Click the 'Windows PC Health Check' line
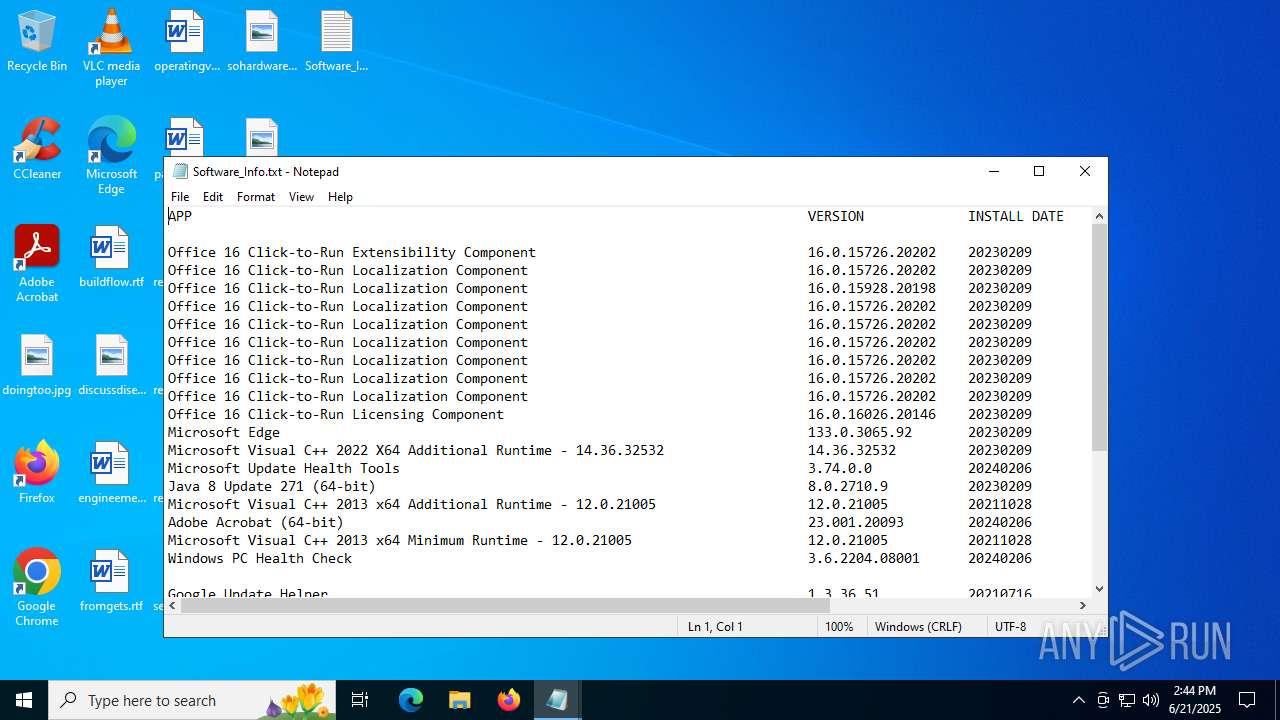The image size is (1280, 720). pyautogui.click(x=260, y=558)
